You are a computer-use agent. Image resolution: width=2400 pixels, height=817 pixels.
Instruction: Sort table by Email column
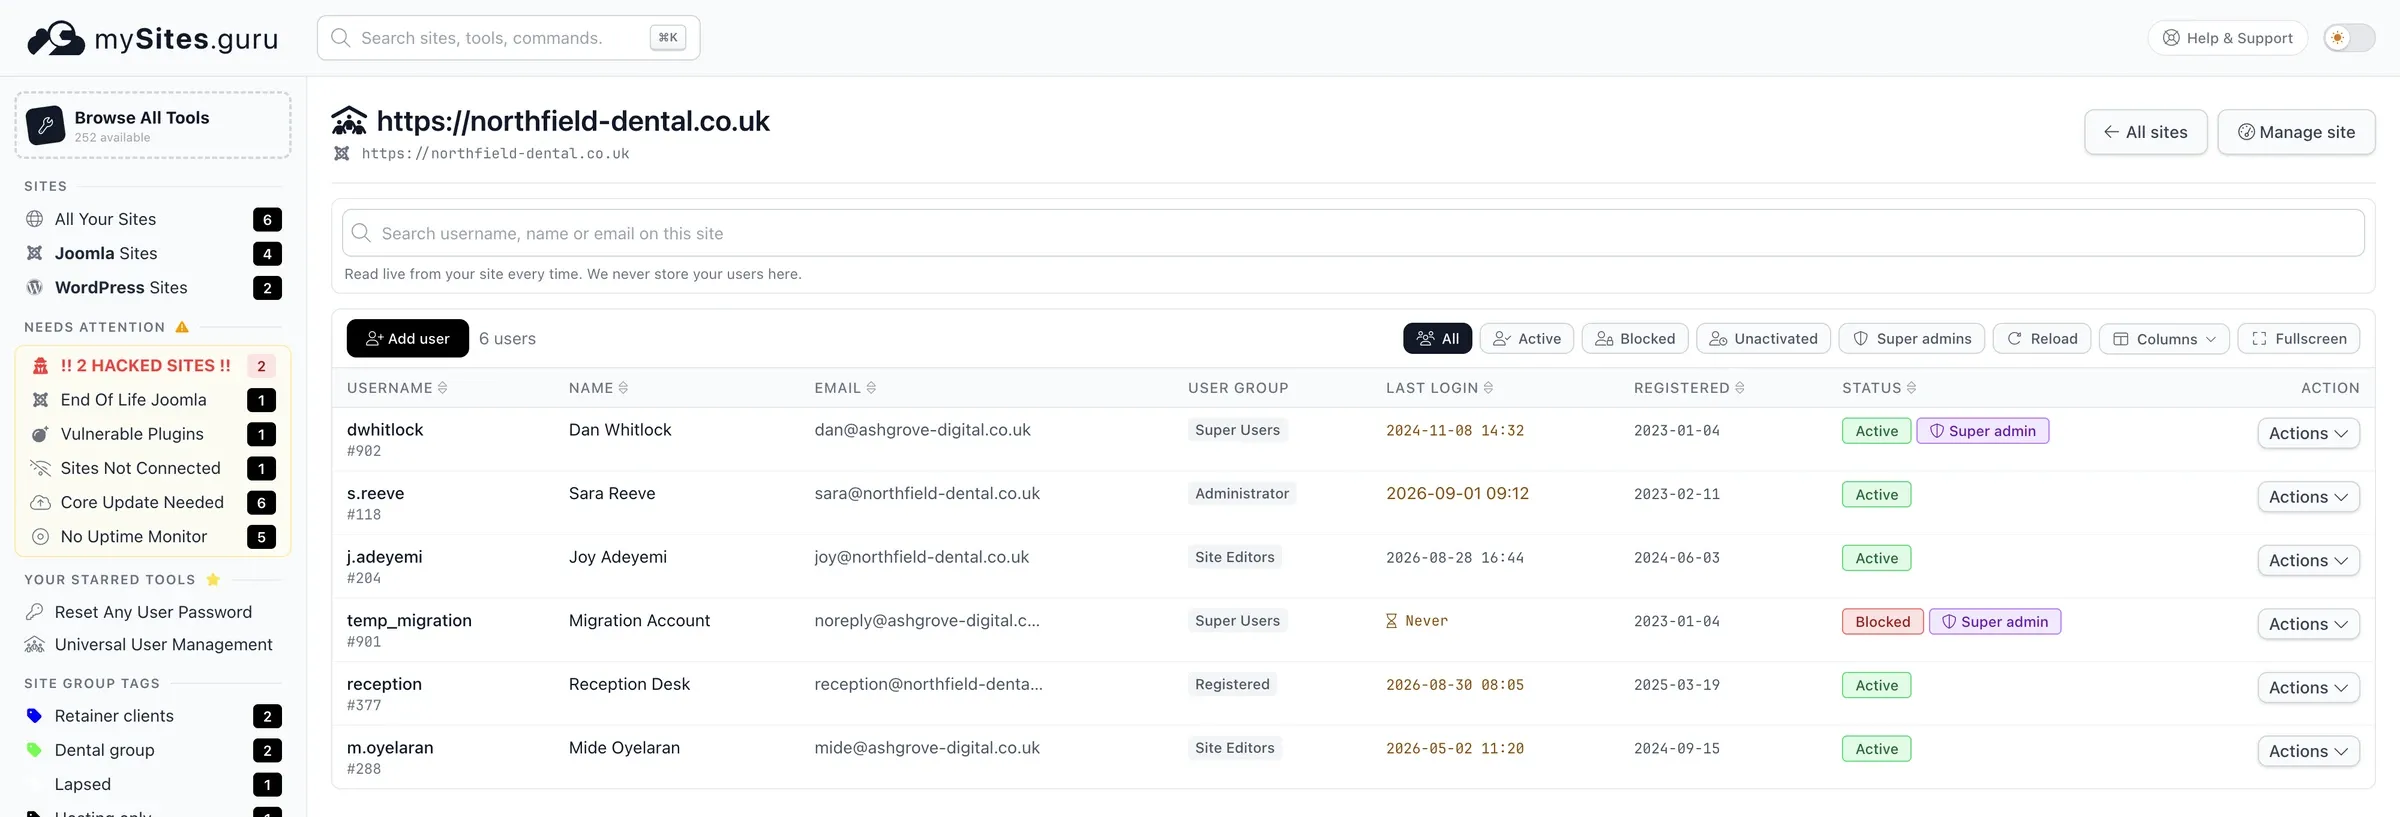pyautogui.click(x=845, y=388)
